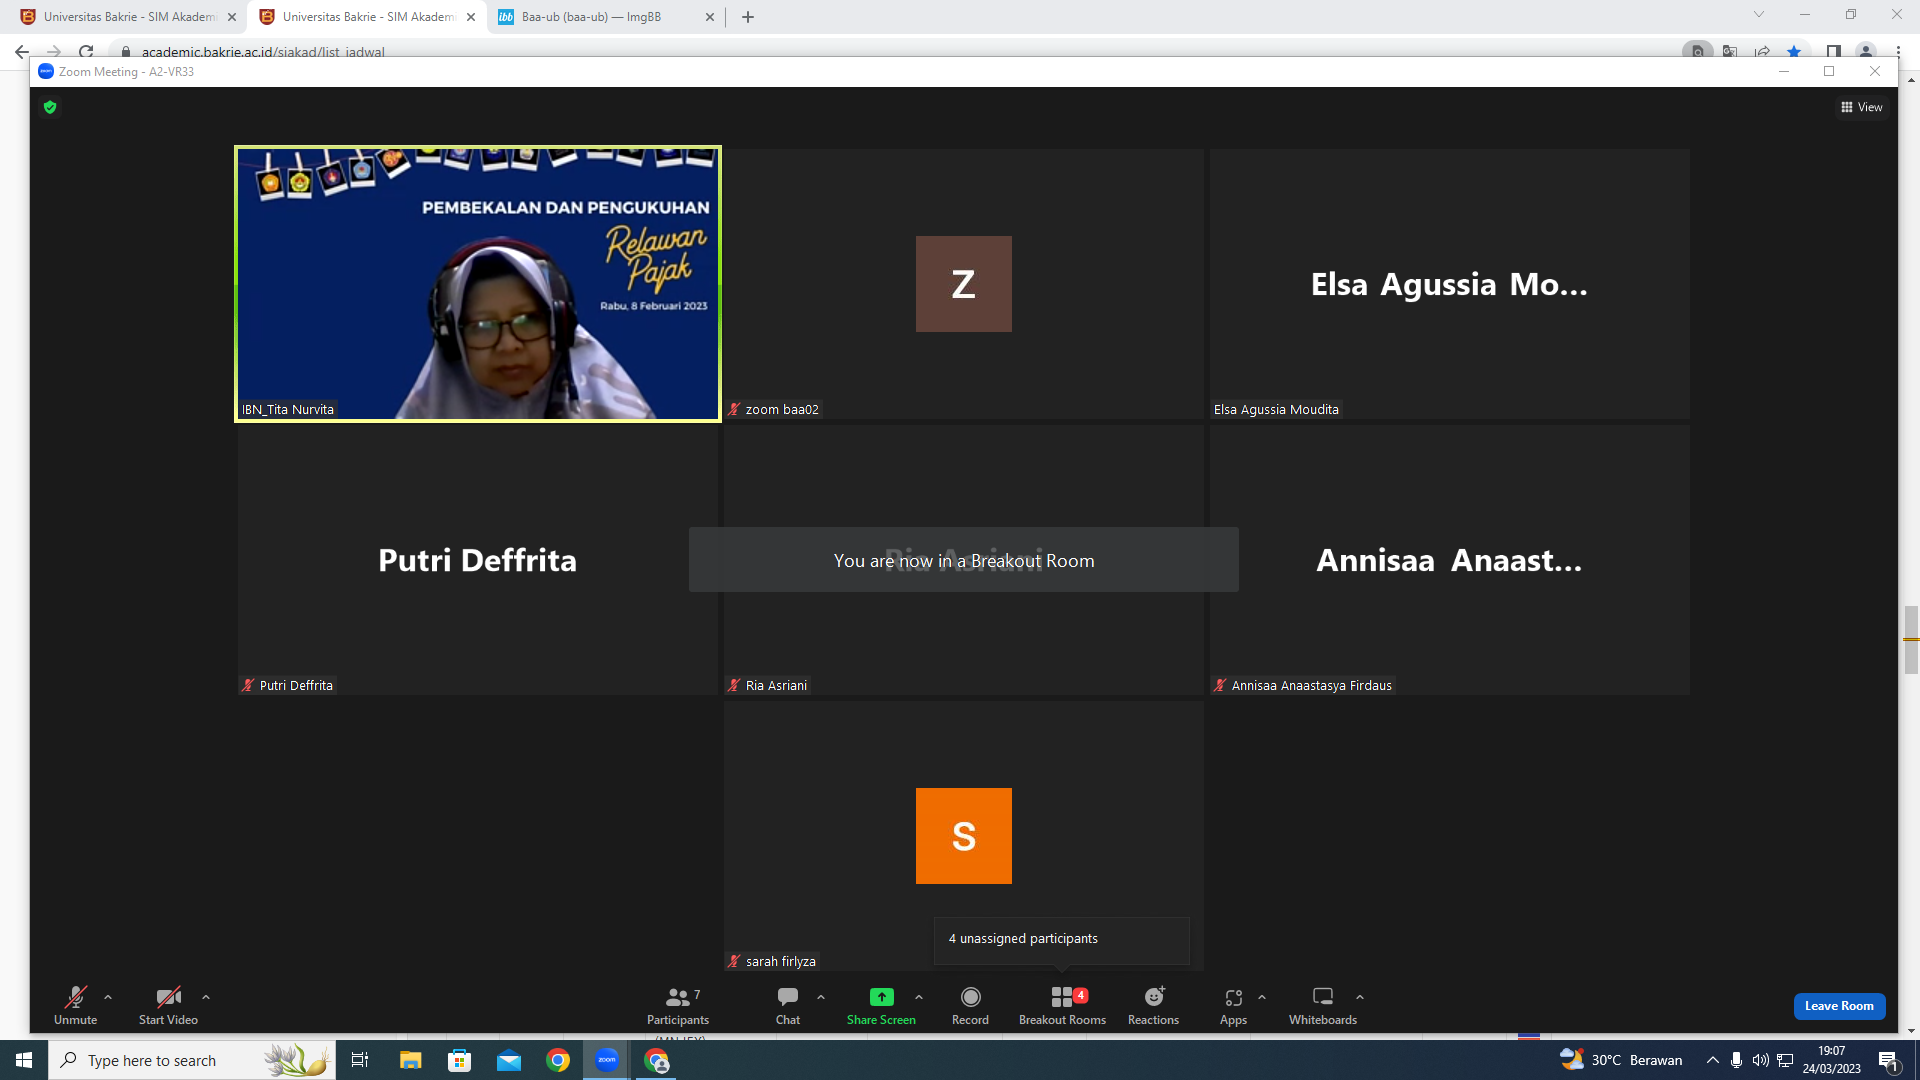Expand Share Screen options arrow
Screen dimensions: 1920x1080
(919, 997)
